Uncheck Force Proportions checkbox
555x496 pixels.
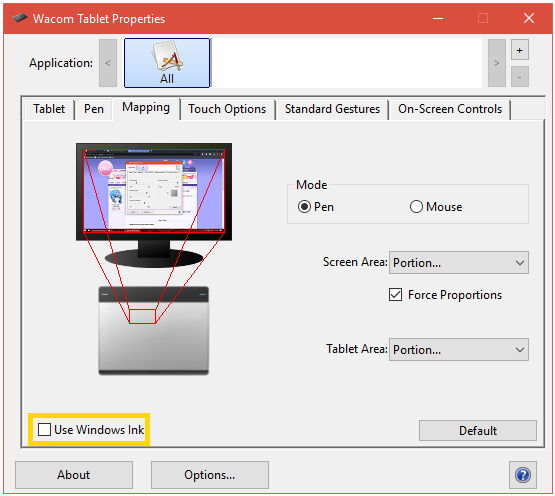pos(395,295)
